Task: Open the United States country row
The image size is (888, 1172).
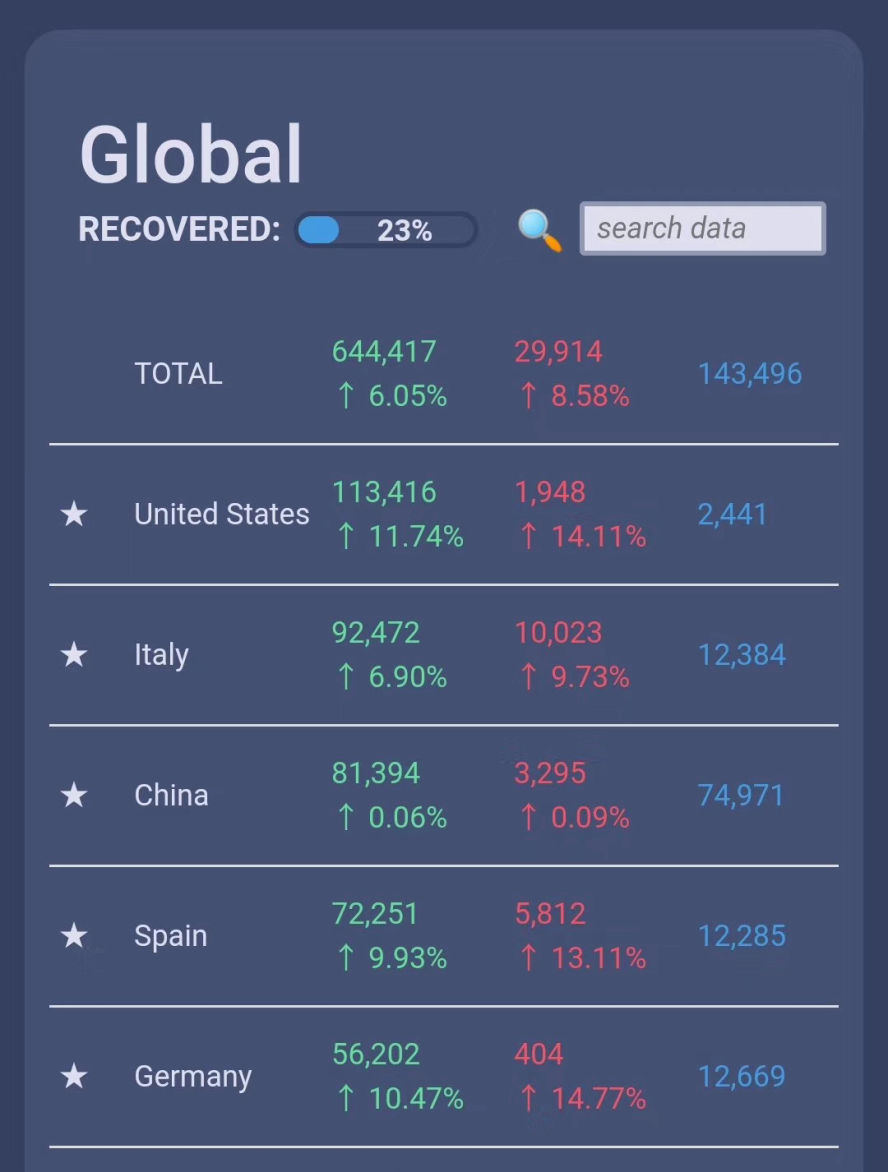Action: 221,514
